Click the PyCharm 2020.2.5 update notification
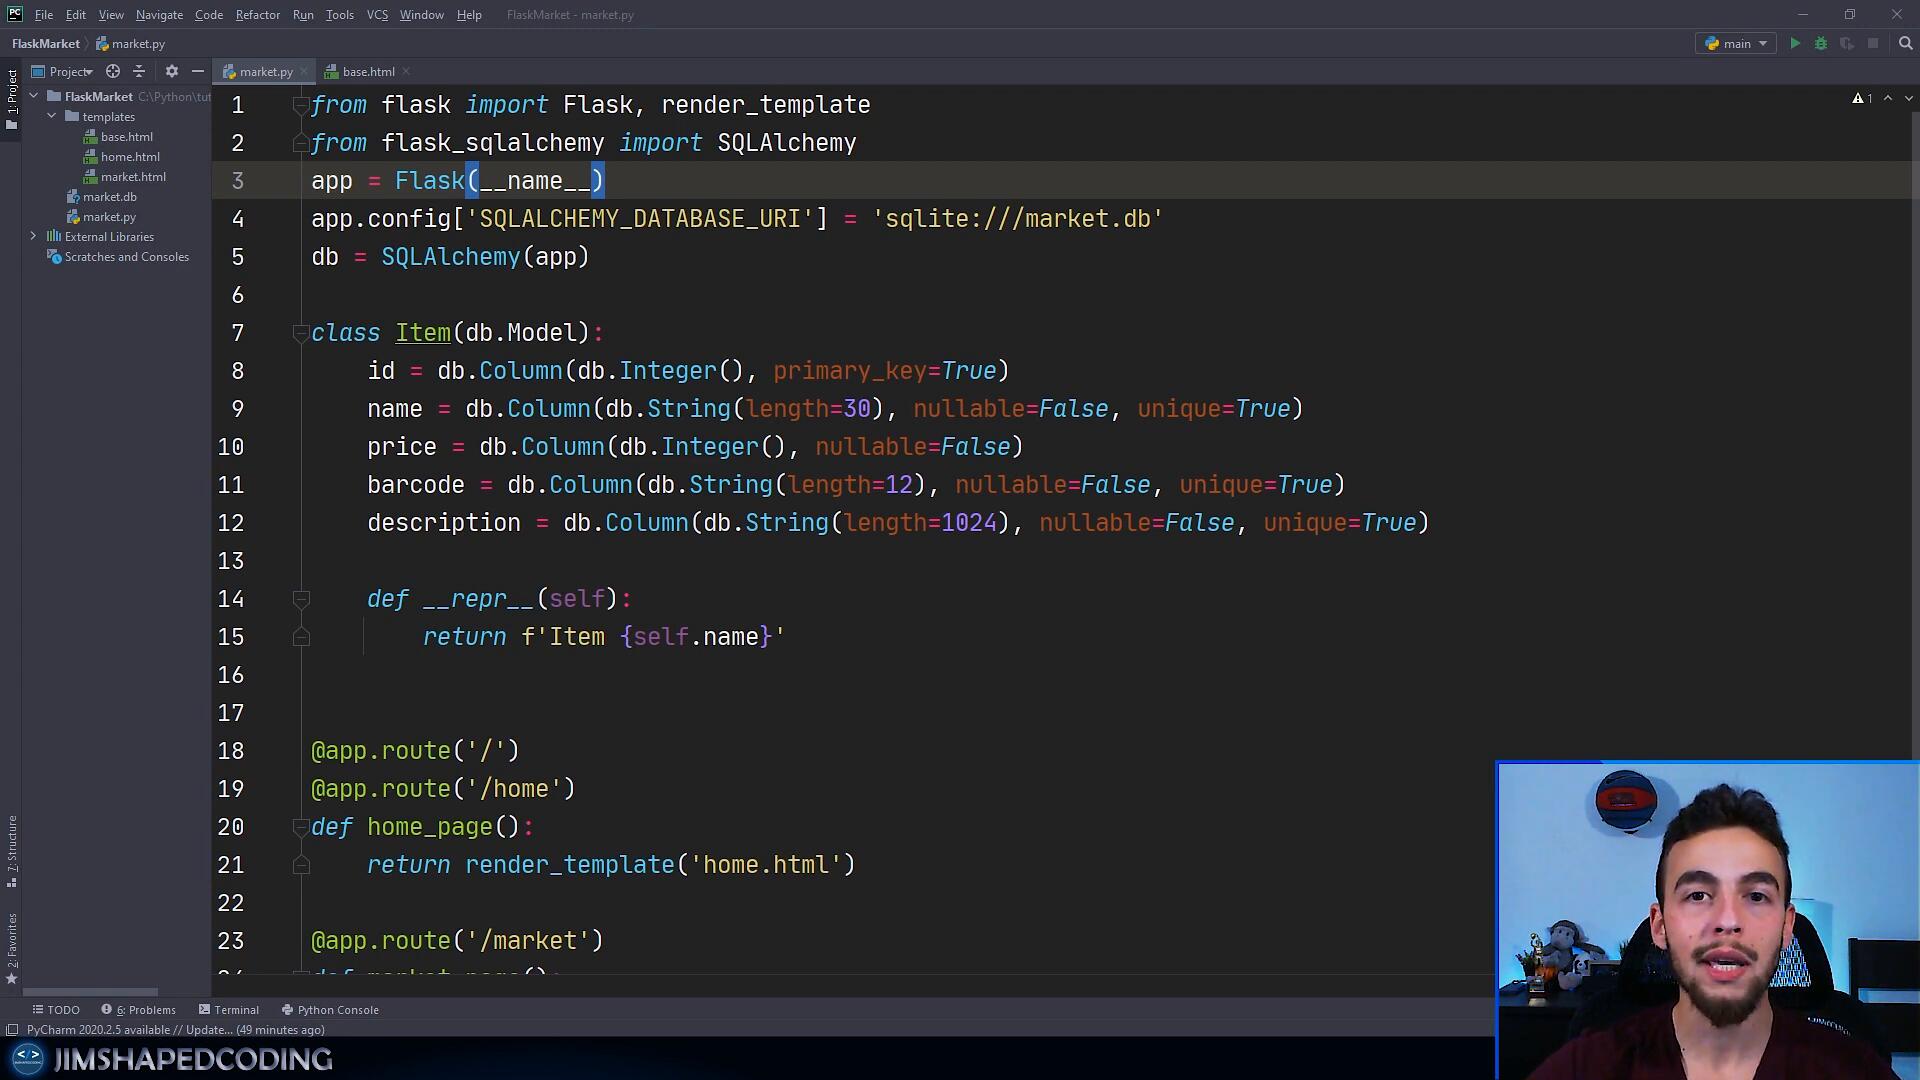Screen dimensions: 1920x1080 175,1030
